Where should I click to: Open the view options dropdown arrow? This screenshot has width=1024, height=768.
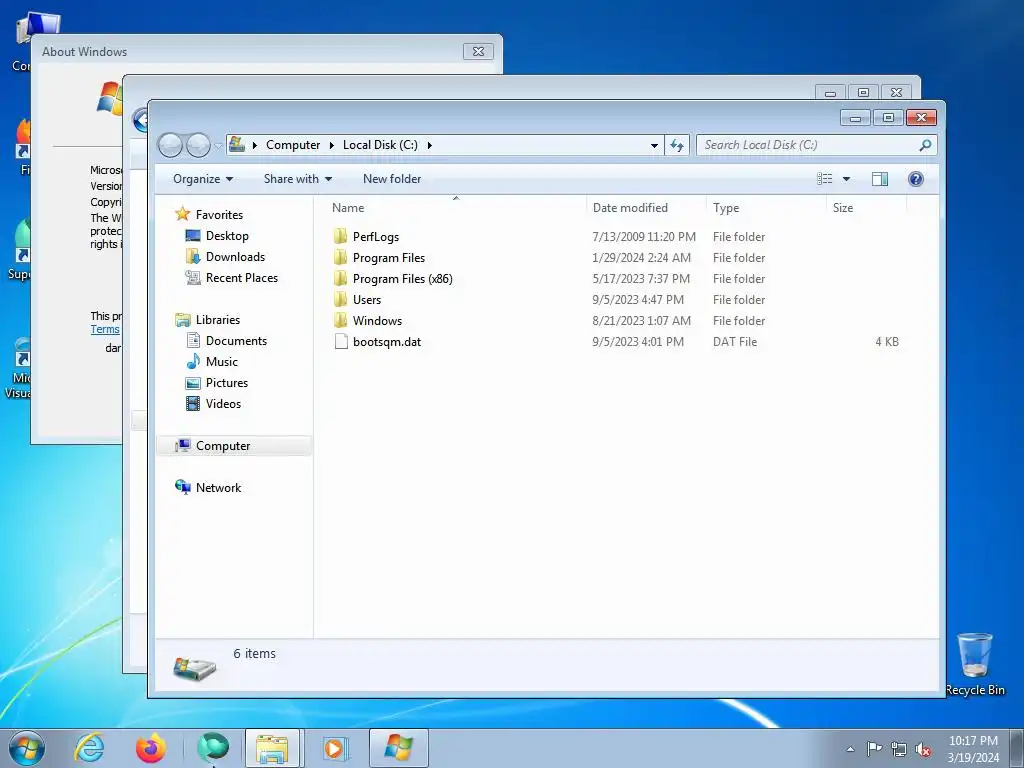(846, 179)
